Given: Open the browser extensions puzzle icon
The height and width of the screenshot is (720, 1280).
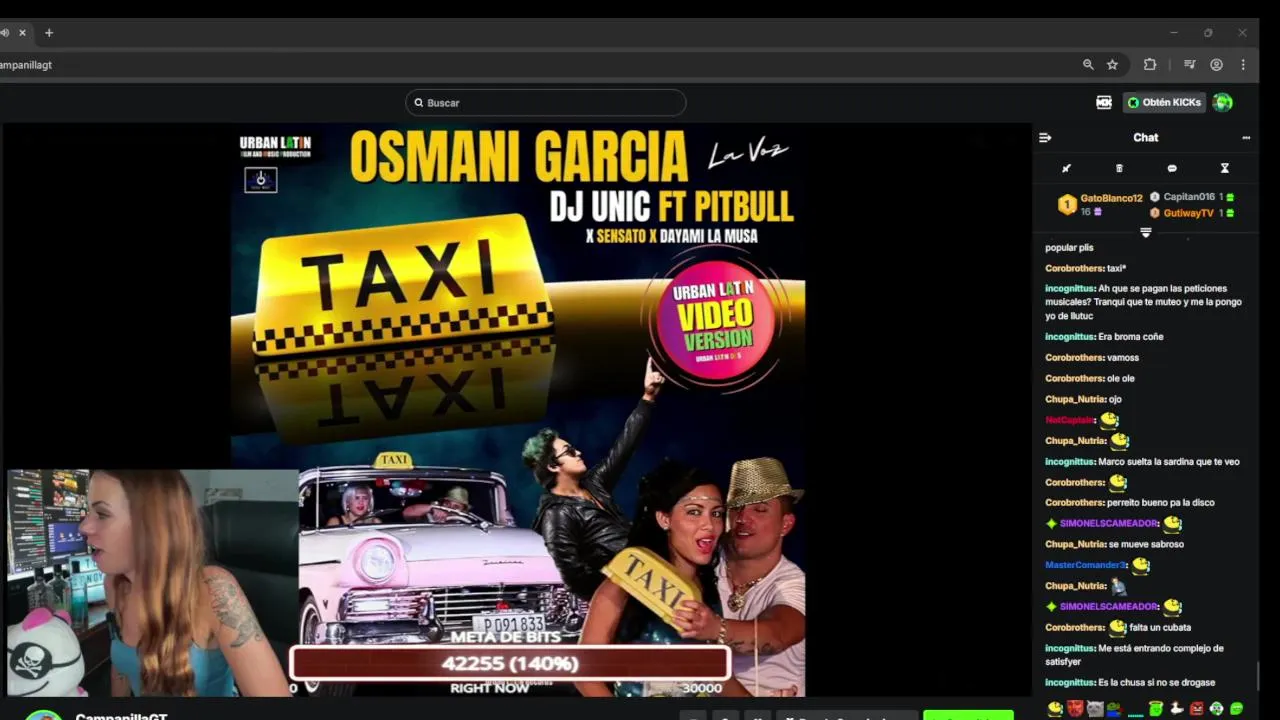Looking at the screenshot, I should [1150, 65].
